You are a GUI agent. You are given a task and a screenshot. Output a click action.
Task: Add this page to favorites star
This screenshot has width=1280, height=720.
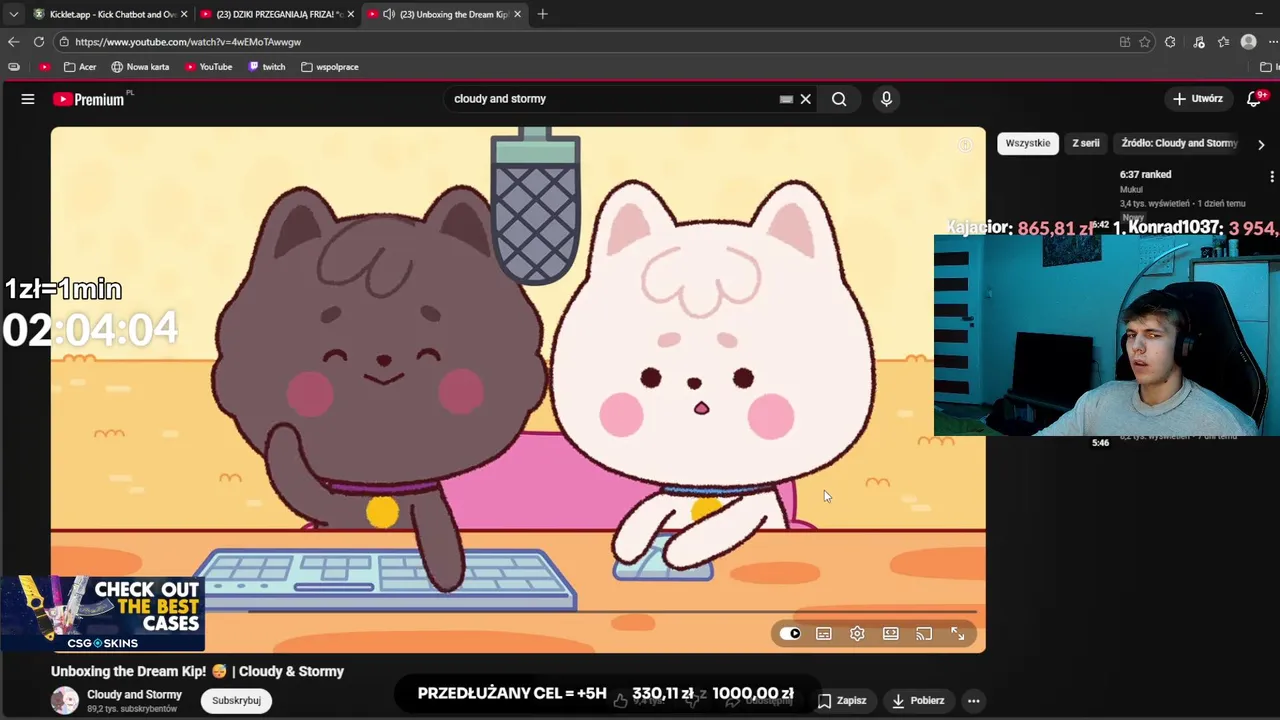[1145, 42]
